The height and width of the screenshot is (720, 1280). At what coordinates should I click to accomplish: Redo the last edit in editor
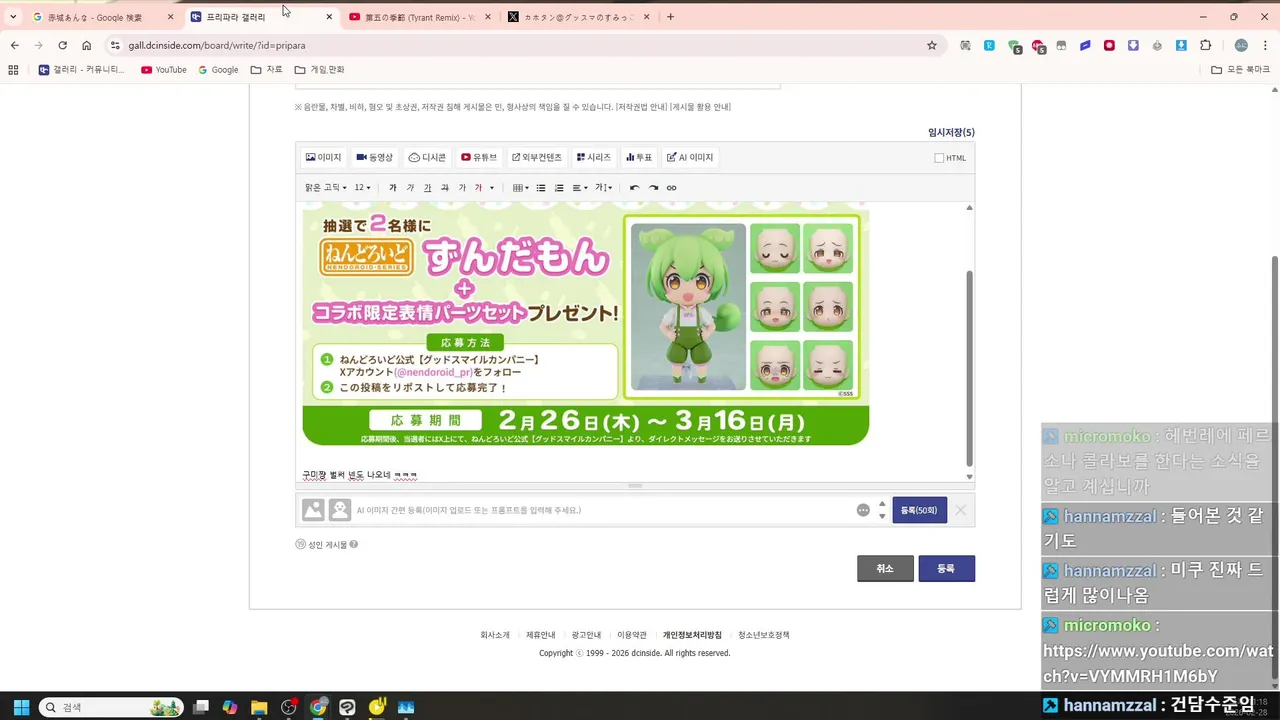[x=653, y=188]
